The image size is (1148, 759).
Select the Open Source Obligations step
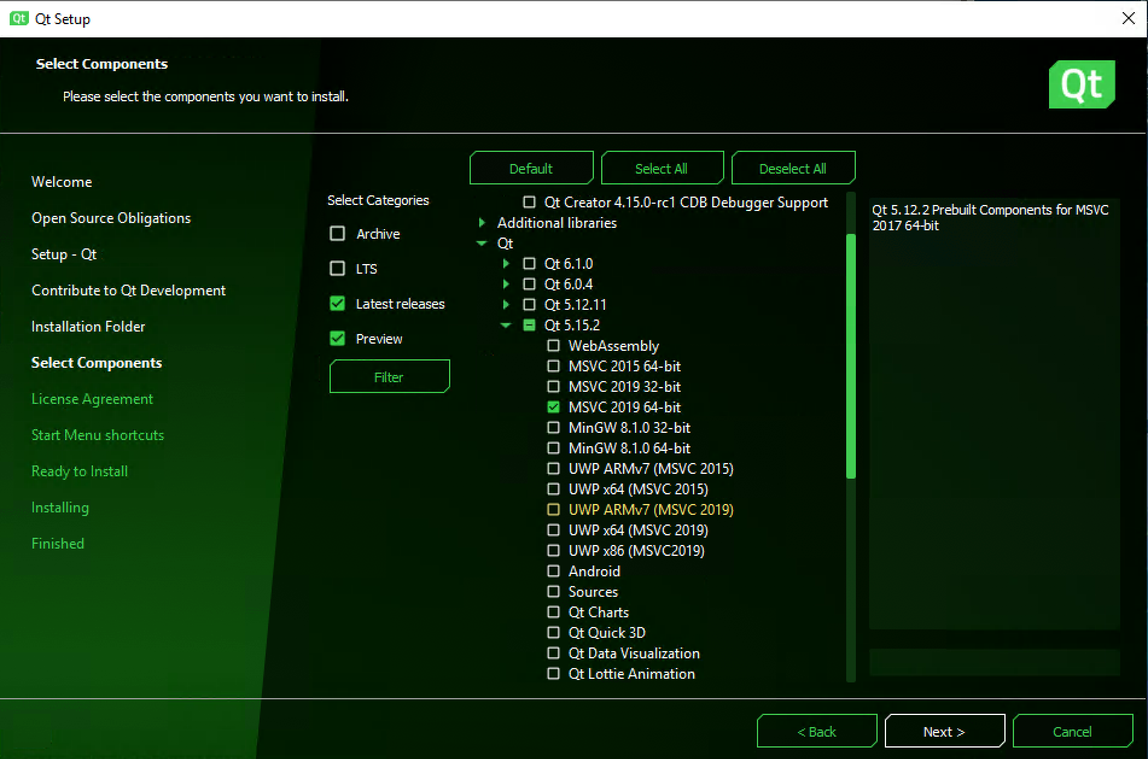coord(111,218)
